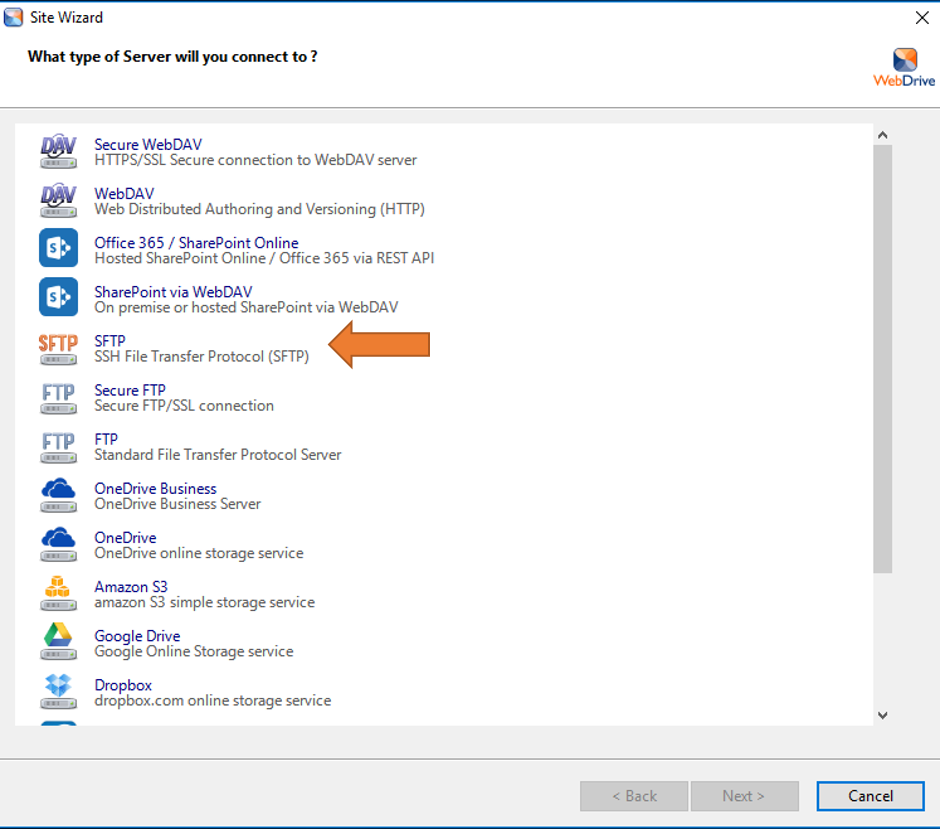Close the Site Wizard window
This screenshot has height=829, width=940.
921,17
